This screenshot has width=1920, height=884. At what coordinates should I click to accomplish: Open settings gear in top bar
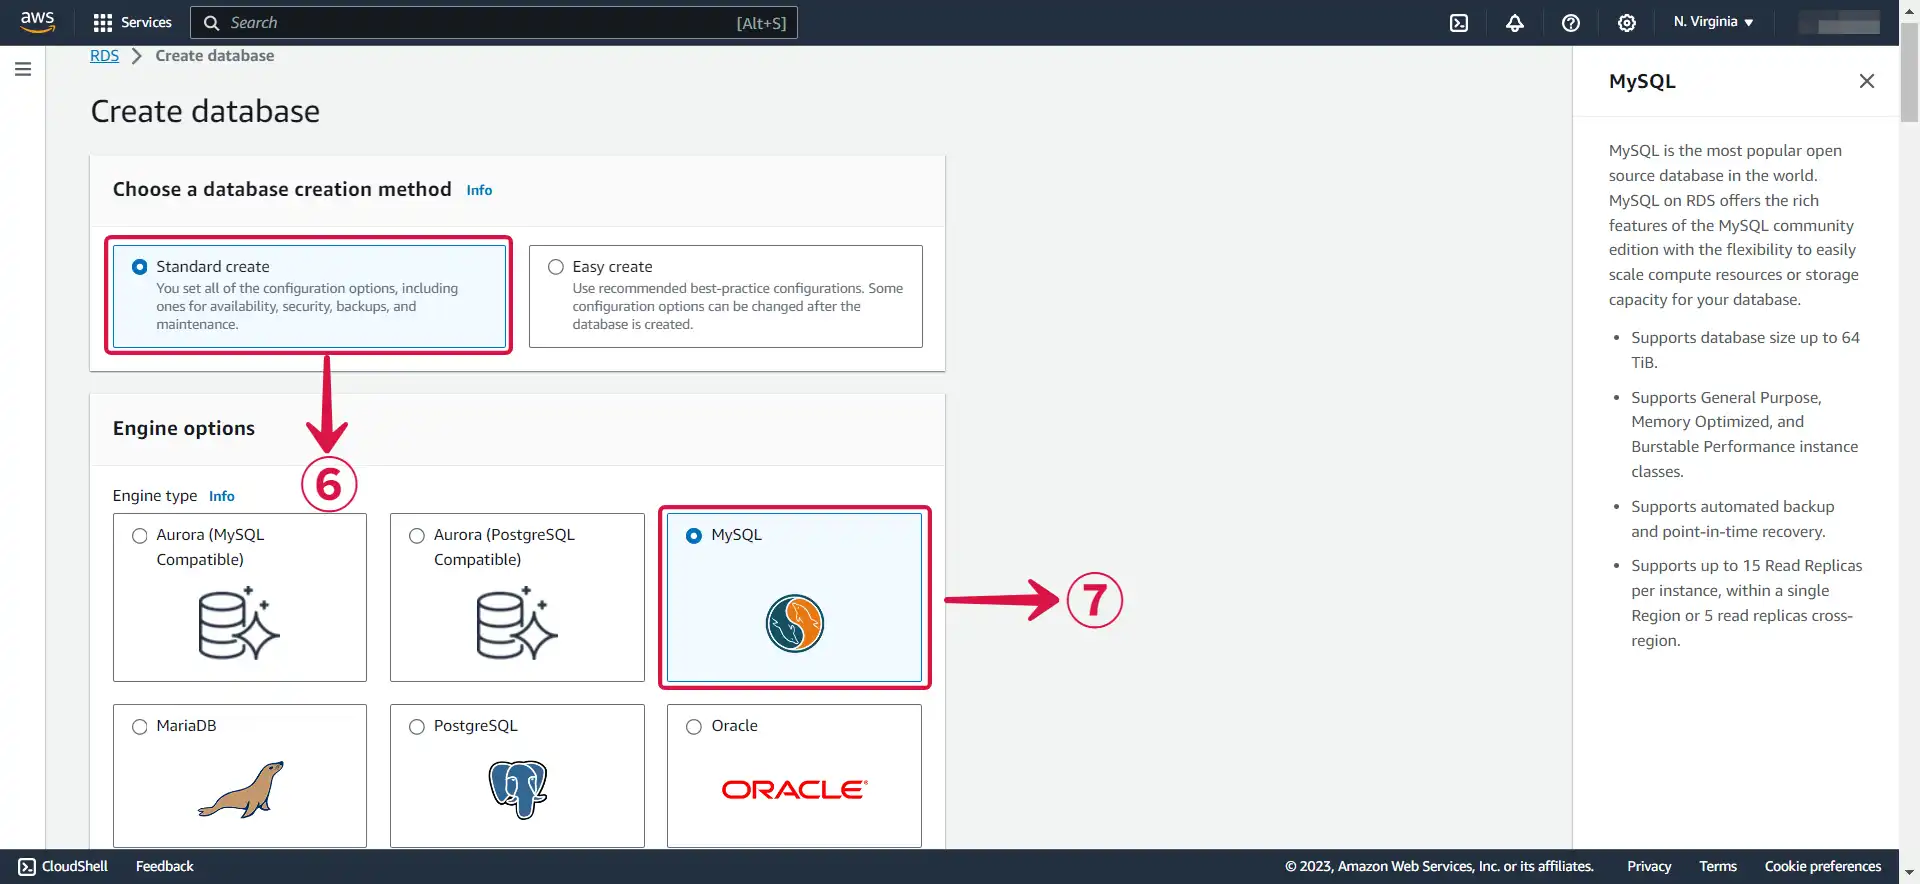coord(1627,23)
